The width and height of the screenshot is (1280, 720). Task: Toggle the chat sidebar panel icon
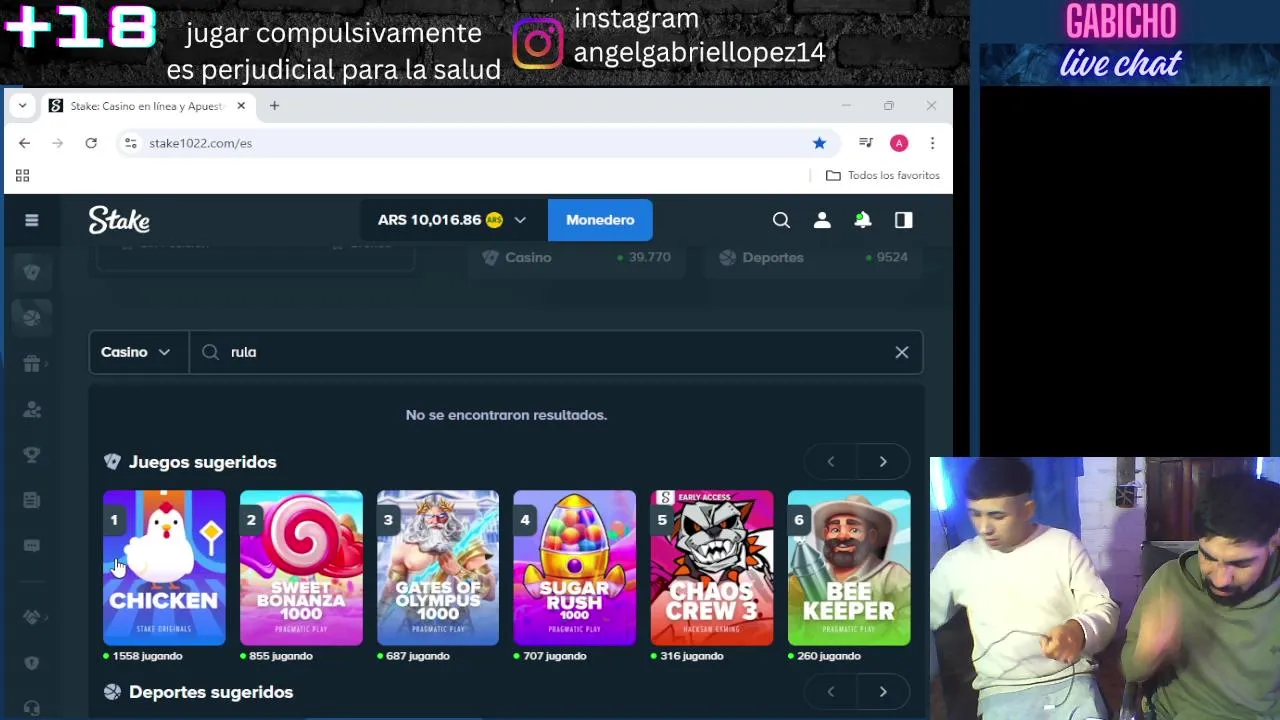click(903, 220)
